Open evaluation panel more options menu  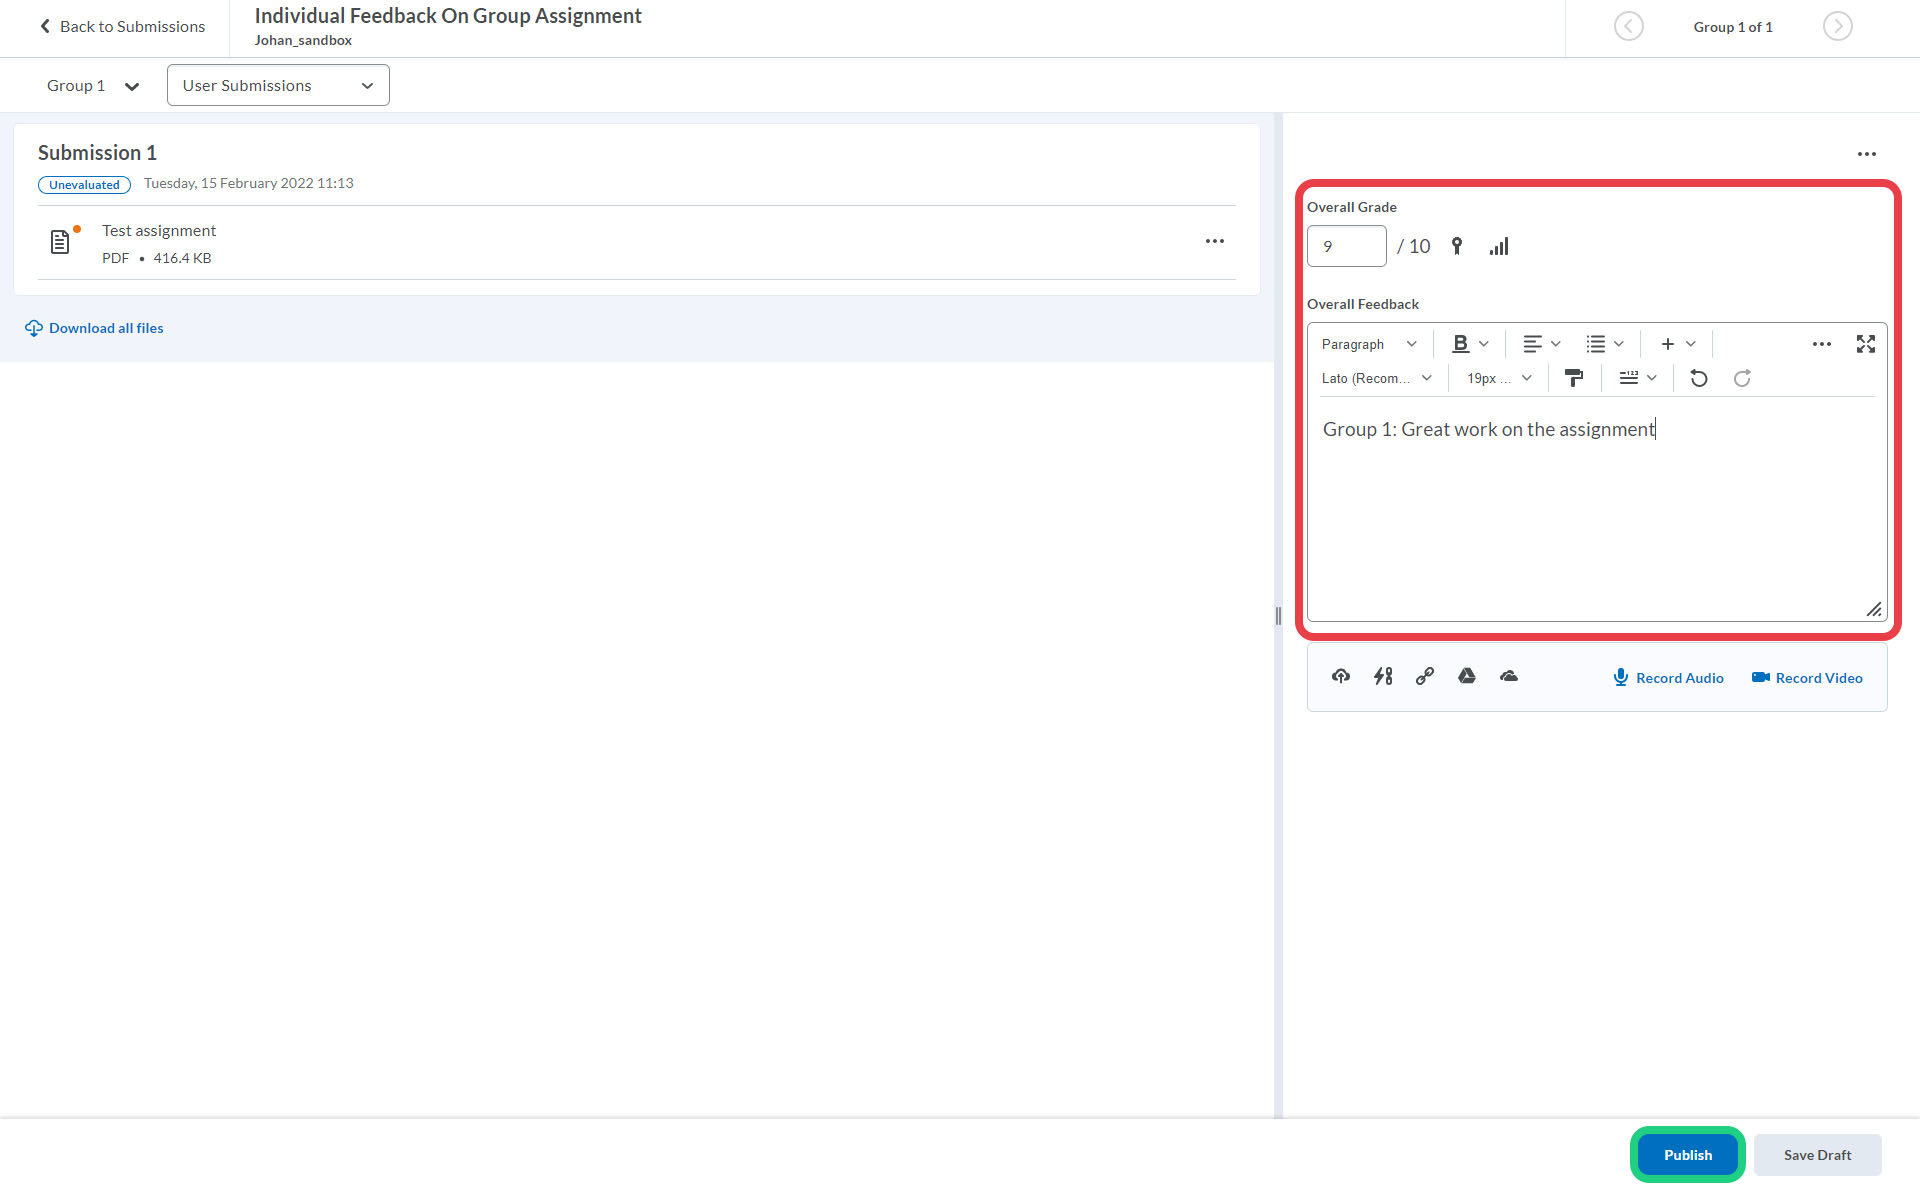tap(1866, 154)
